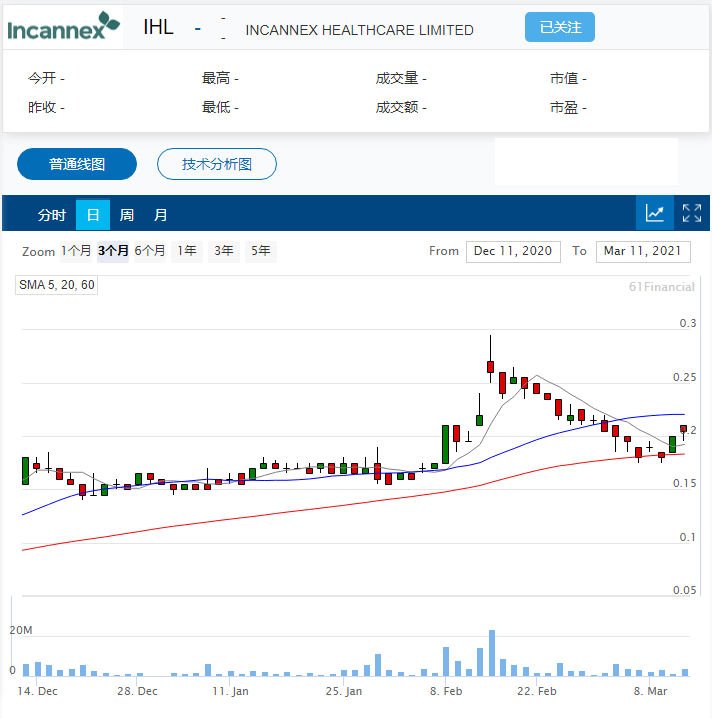
Task: Select the 普通线图 chart mode
Action: pos(77,164)
